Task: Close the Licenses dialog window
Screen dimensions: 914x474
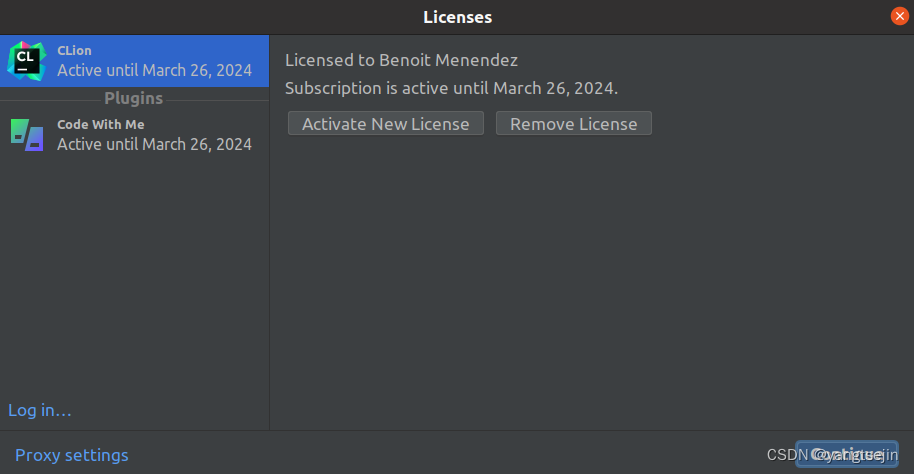Action: point(899,16)
